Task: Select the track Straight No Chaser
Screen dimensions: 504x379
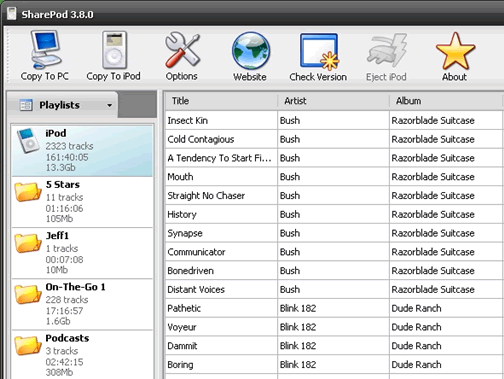Action: 206,196
